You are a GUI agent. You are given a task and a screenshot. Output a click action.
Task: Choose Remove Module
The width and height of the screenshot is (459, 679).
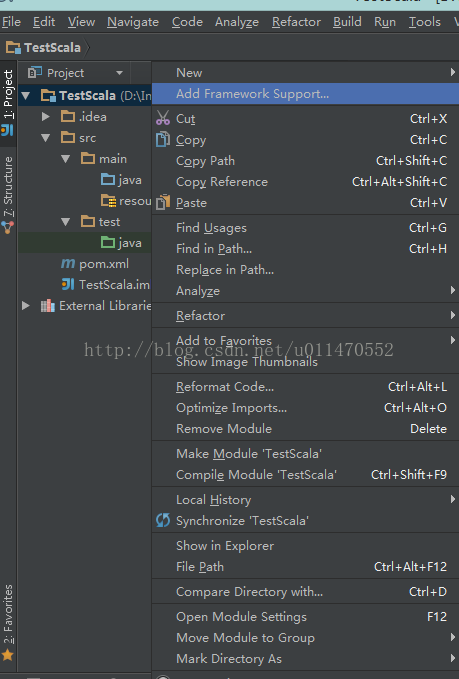click(x=305, y=429)
